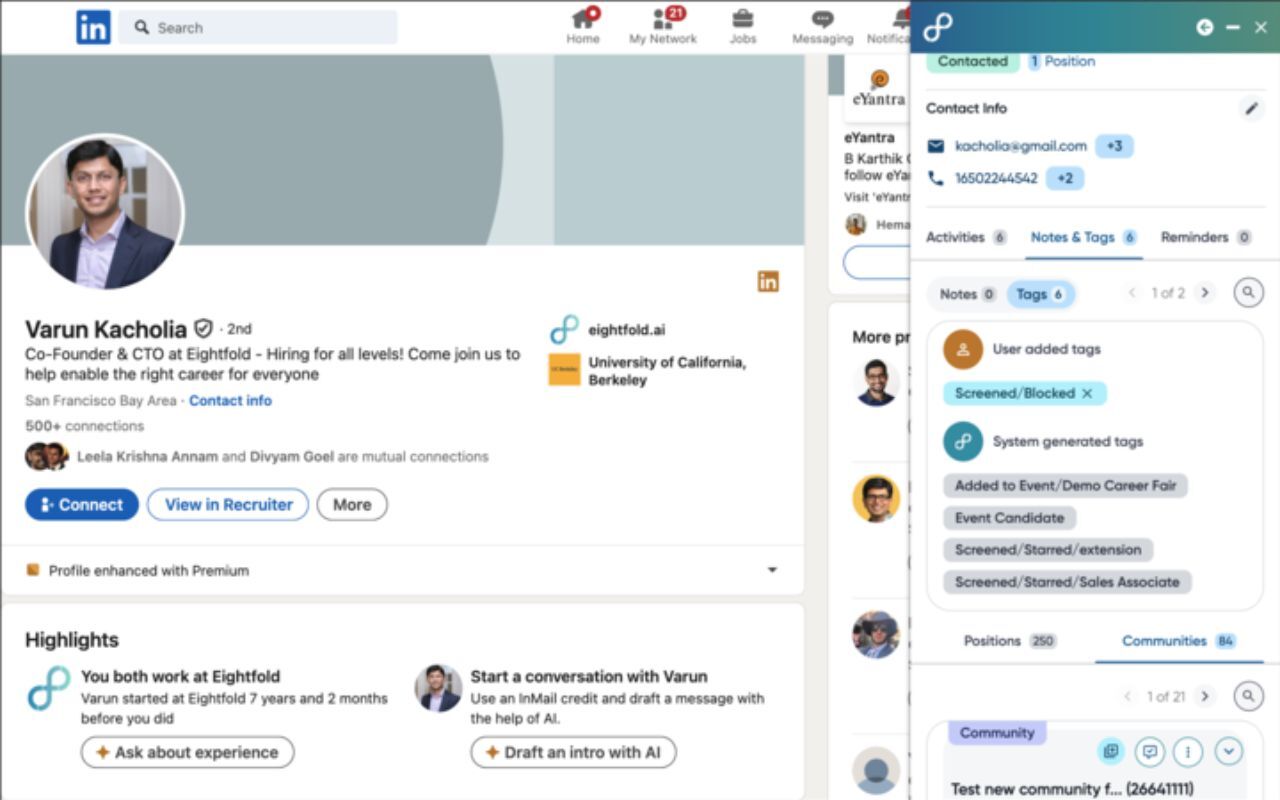This screenshot has width=1280, height=800.
Task: Expand the Community card with the chevron
Action: (1229, 751)
